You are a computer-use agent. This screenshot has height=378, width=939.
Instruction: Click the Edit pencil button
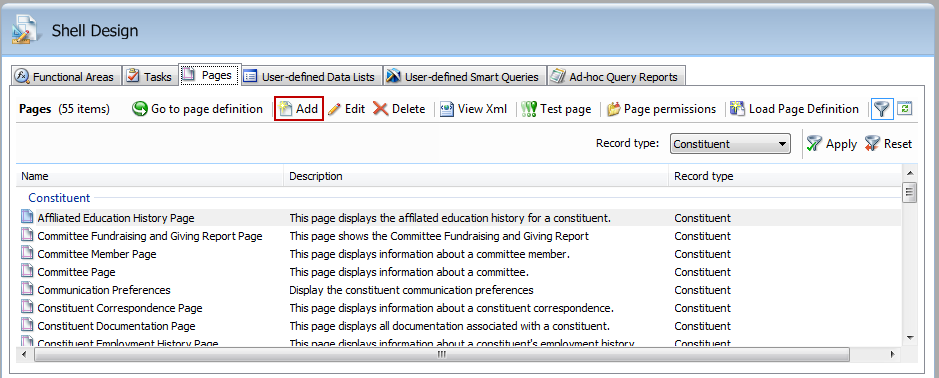pyautogui.click(x=346, y=109)
